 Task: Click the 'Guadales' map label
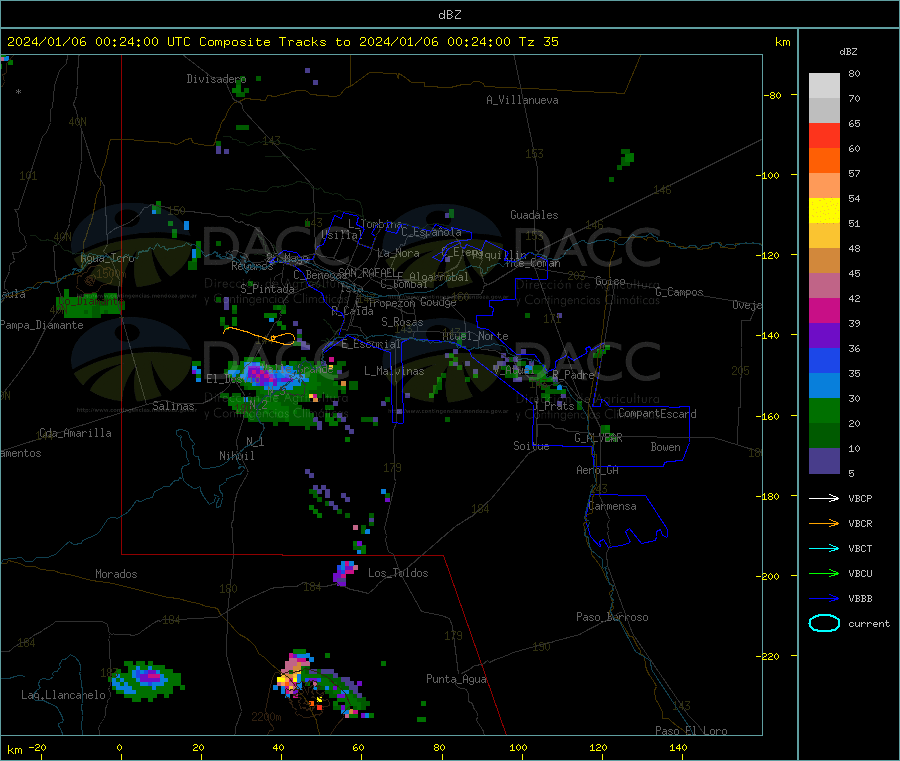pyautogui.click(x=534, y=215)
